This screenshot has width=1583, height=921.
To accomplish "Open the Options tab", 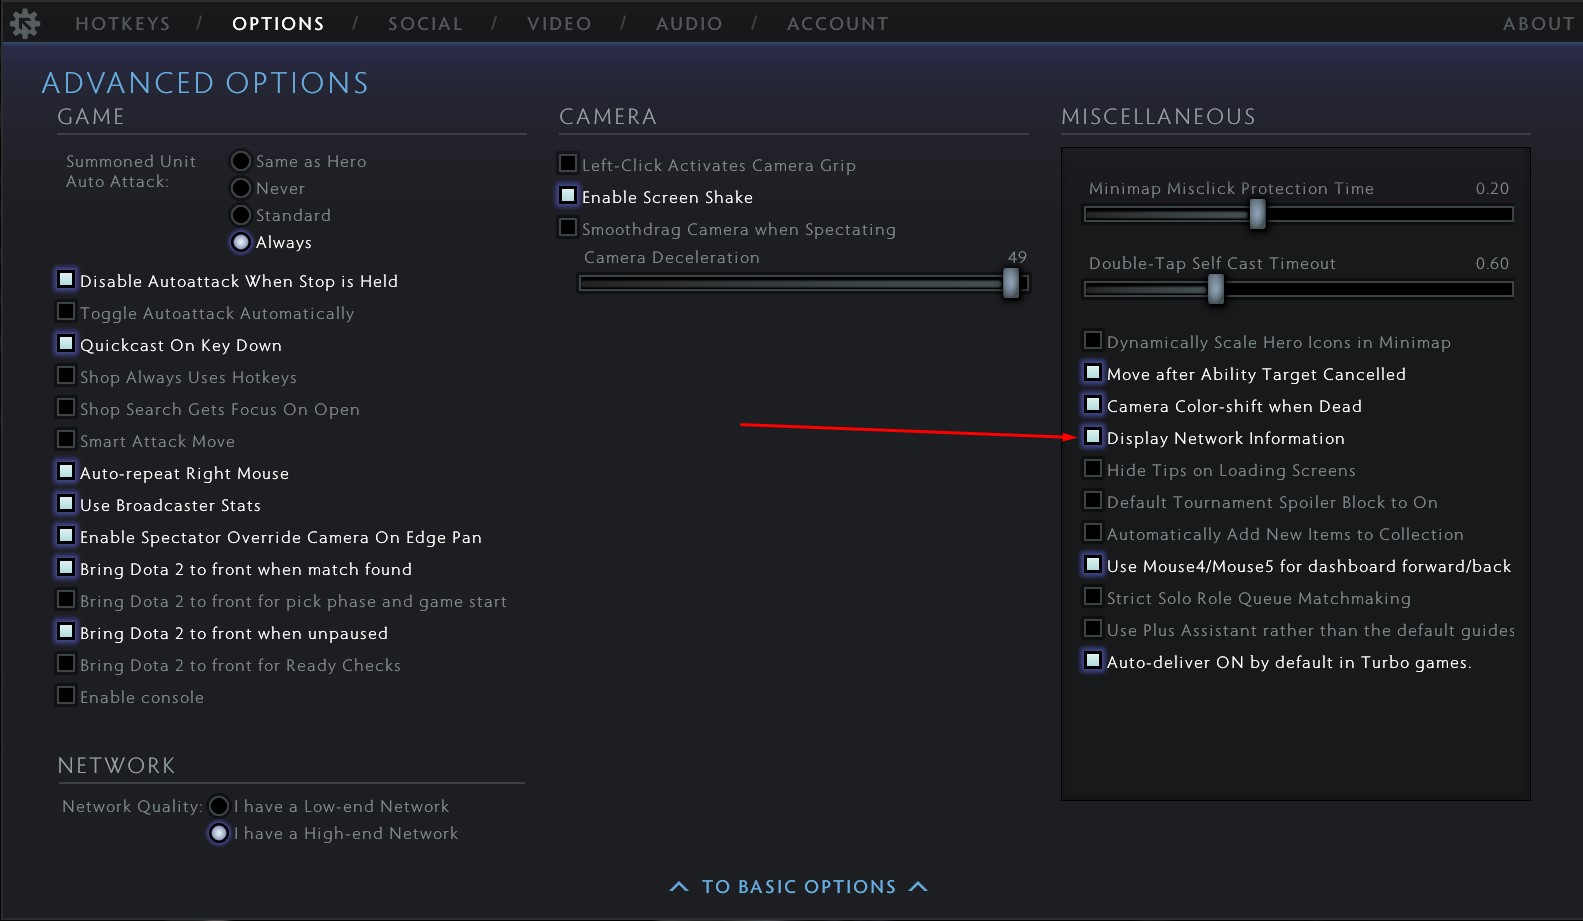I will [x=278, y=24].
